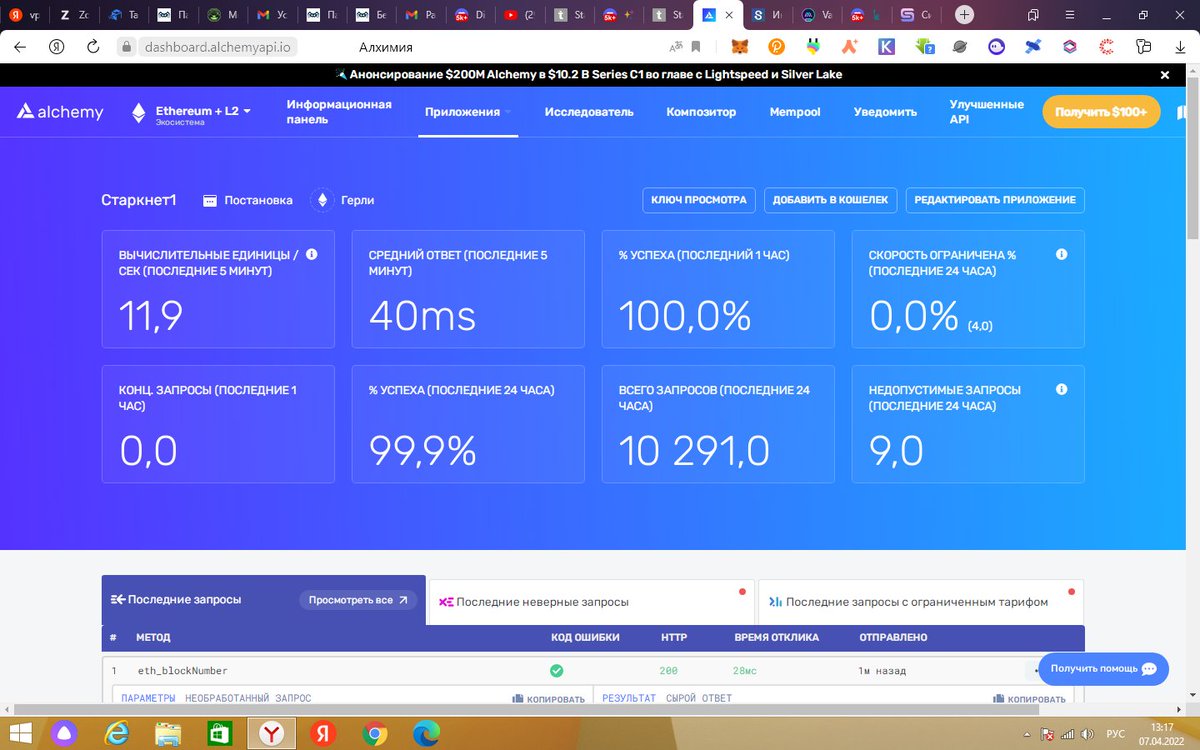Click the Alchemy logo in the header
The height and width of the screenshot is (750, 1200).
click(x=60, y=112)
